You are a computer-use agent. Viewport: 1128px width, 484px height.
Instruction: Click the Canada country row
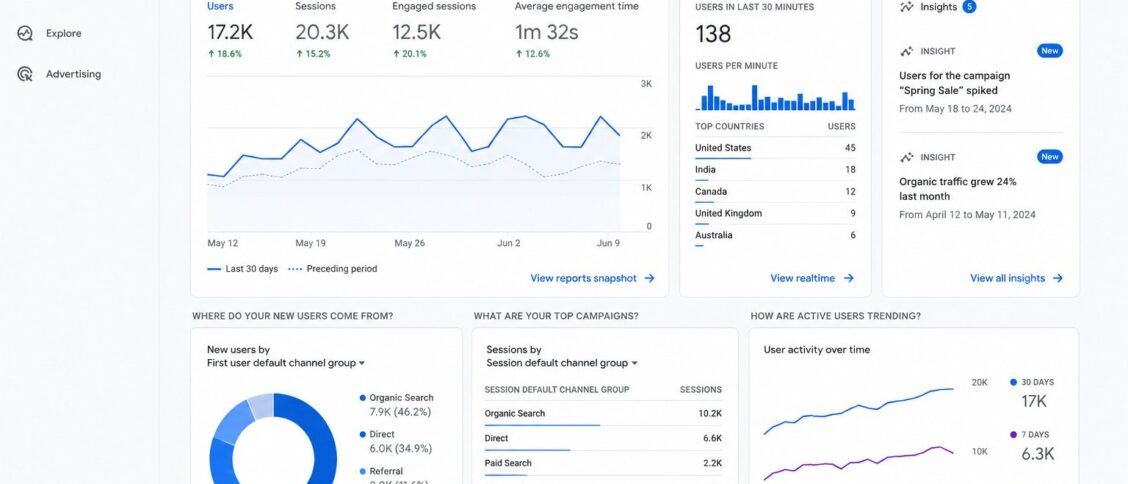776,191
